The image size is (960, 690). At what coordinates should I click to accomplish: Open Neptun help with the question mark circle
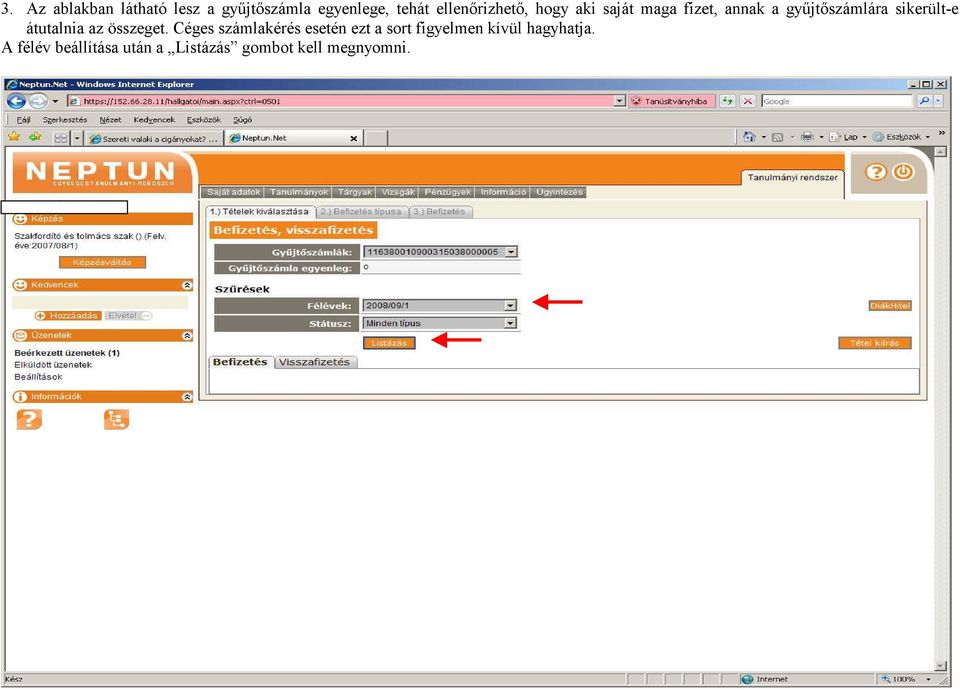(x=876, y=172)
